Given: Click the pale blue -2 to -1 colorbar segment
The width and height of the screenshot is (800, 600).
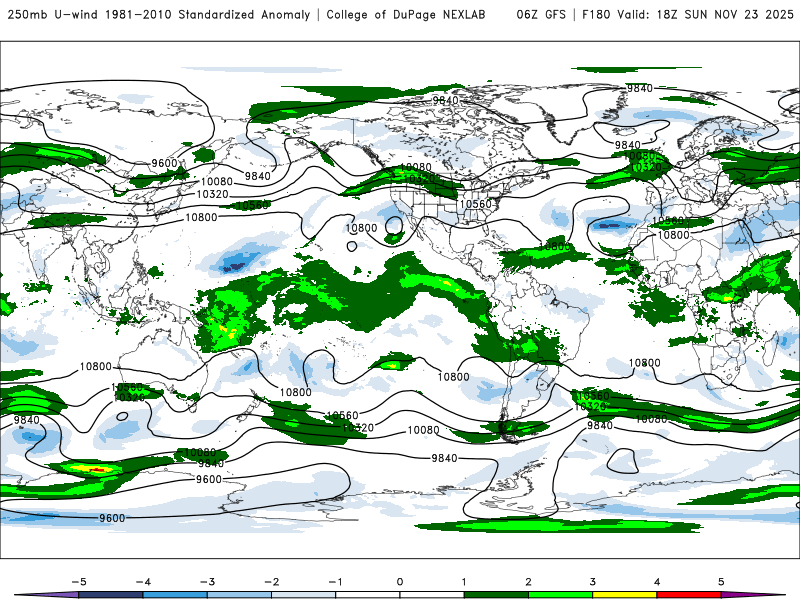Looking at the screenshot, I should [x=304, y=595].
